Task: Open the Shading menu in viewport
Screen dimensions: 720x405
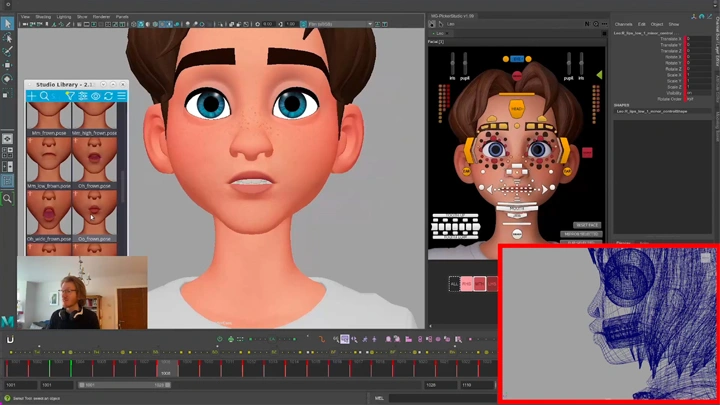Action: (43, 16)
